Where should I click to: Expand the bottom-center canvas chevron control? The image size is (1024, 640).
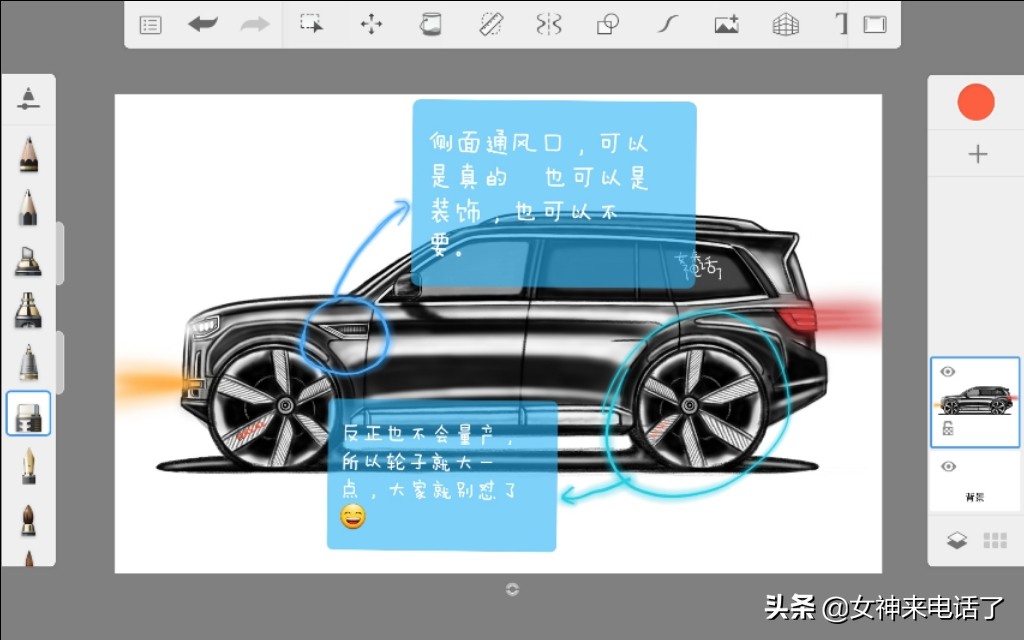tap(512, 589)
